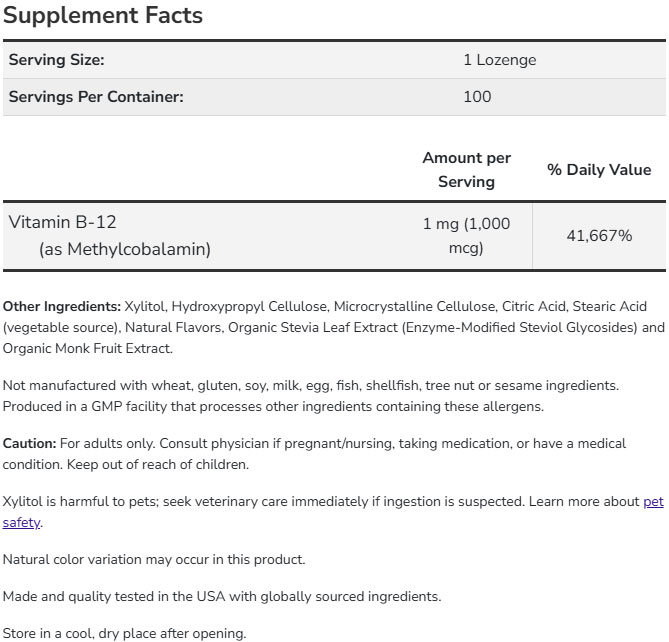
Task: Click the Store in a cool, dry place line
Action: click(124, 633)
